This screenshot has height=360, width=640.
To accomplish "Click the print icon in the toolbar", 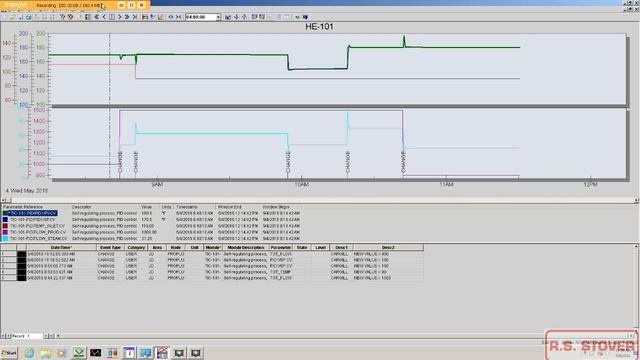I will point(28,17).
